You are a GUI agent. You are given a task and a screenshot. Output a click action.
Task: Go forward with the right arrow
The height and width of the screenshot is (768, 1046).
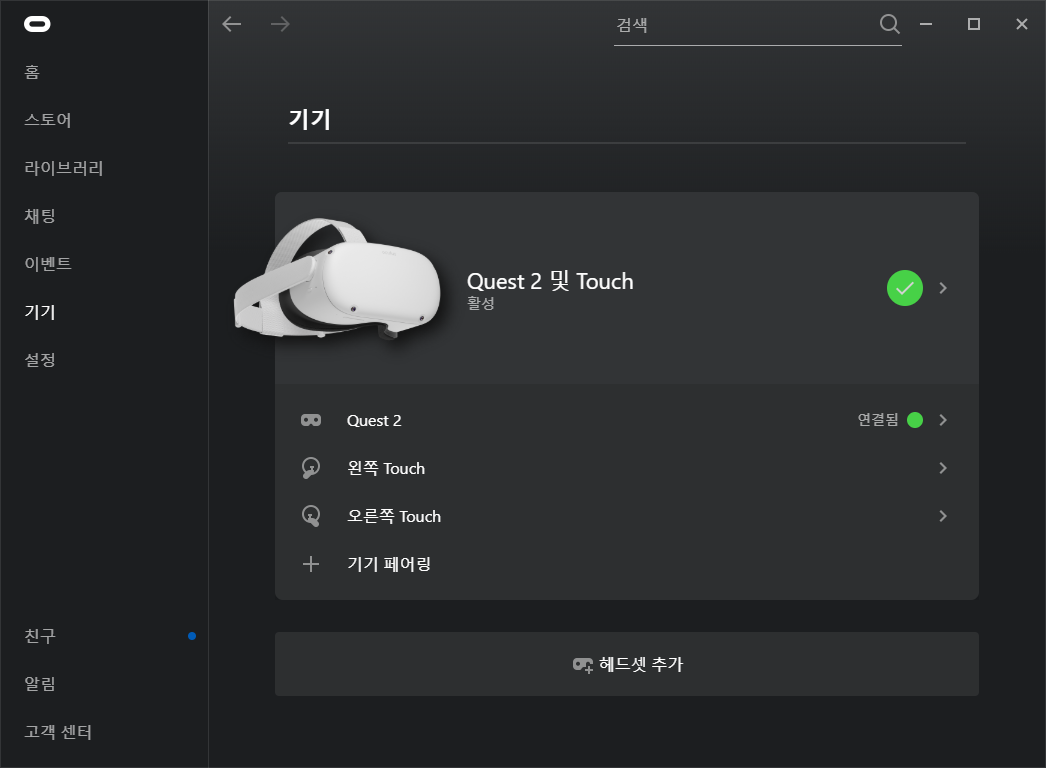pyautogui.click(x=280, y=24)
